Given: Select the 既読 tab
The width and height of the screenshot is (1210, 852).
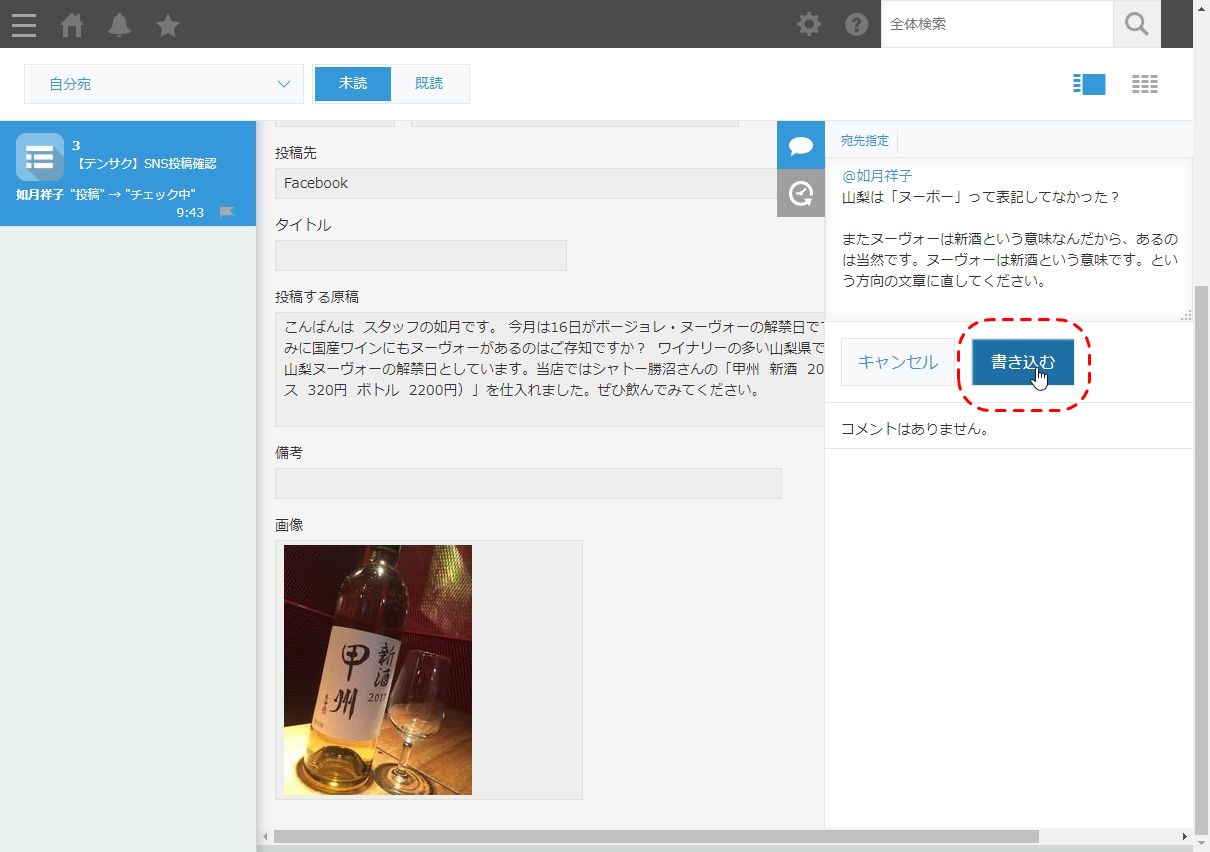Looking at the screenshot, I should [x=429, y=84].
